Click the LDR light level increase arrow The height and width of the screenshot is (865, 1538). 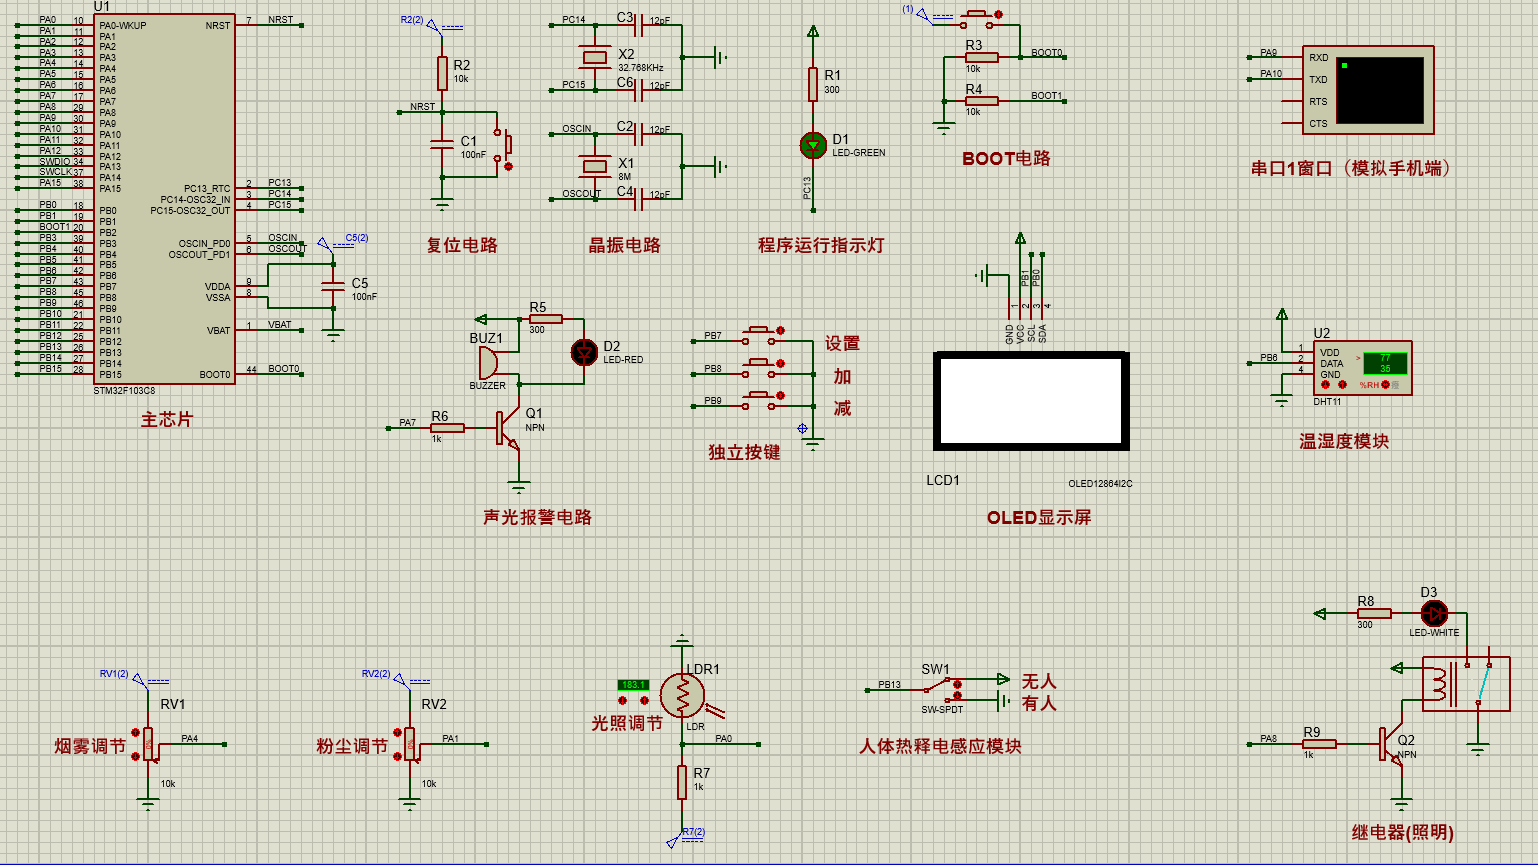click(x=644, y=700)
